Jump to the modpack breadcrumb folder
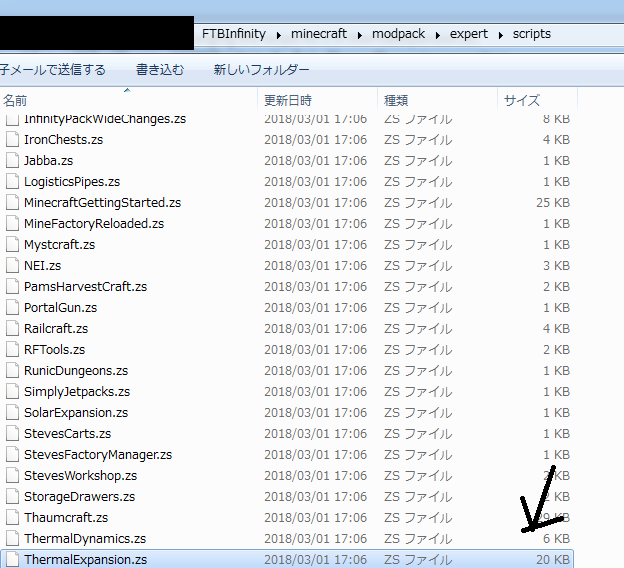Image resolution: width=624 pixels, height=568 pixels. coord(398,34)
